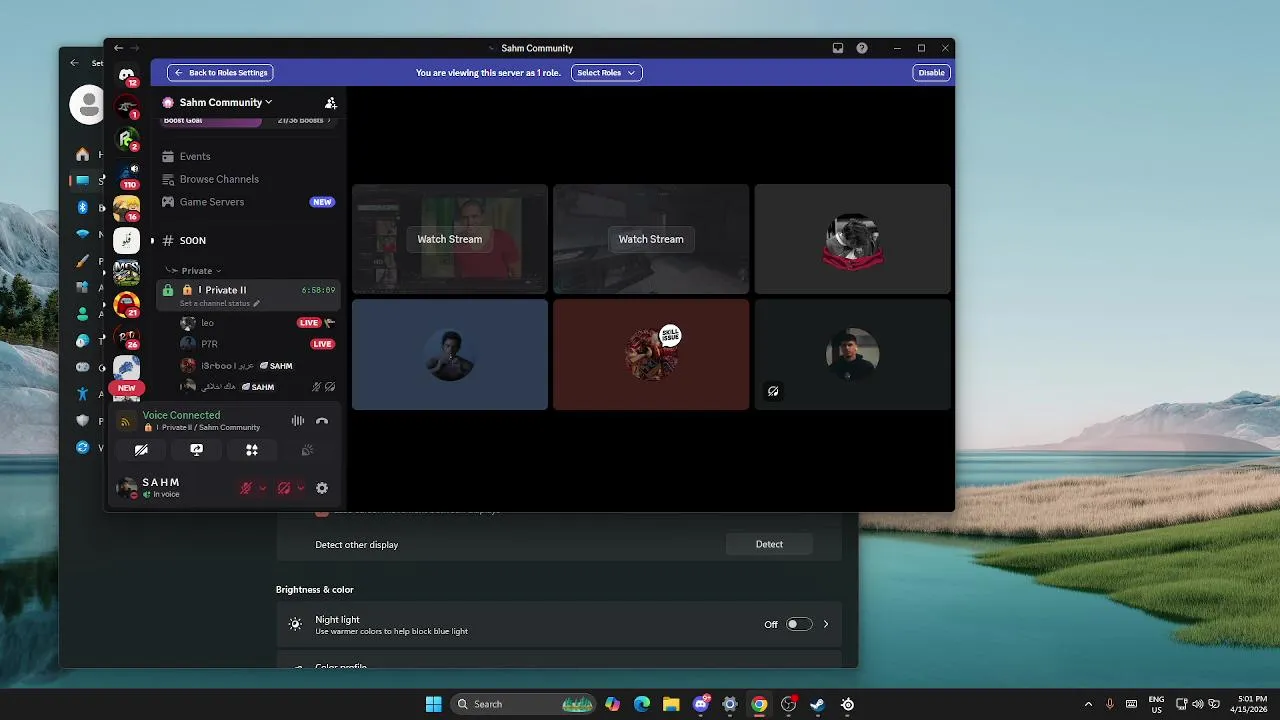
Task: Click the Disable role view button
Action: click(x=931, y=72)
